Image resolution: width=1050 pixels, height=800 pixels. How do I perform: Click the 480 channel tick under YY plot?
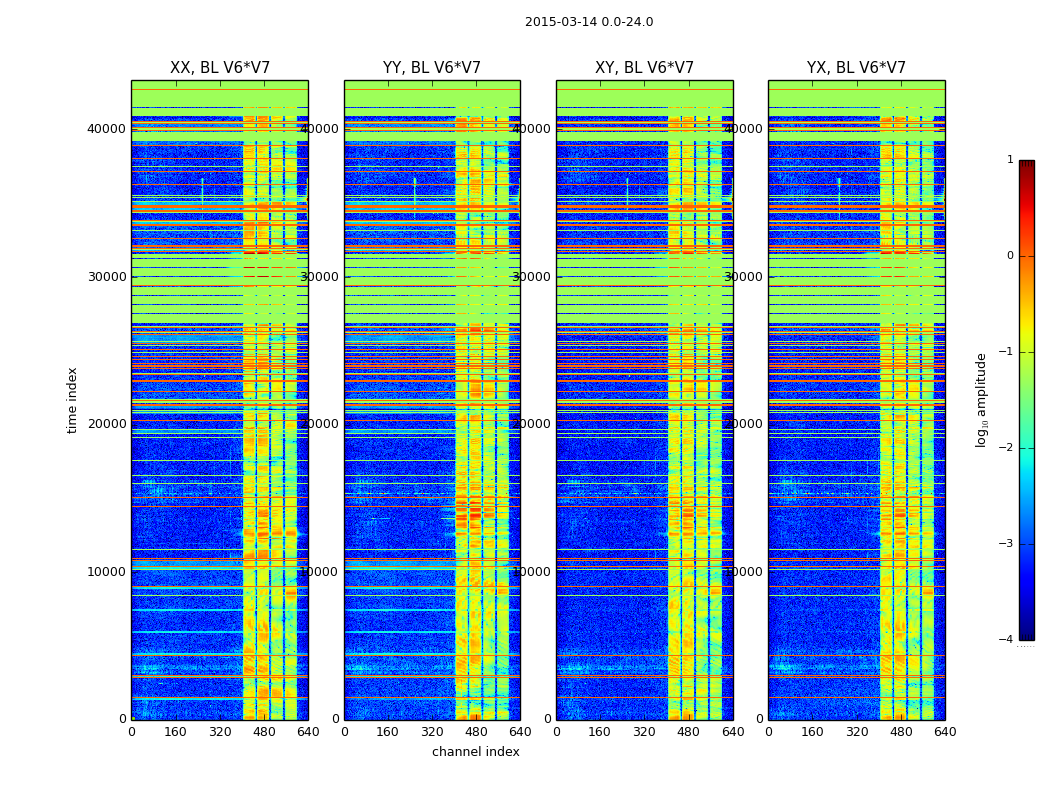[476, 732]
